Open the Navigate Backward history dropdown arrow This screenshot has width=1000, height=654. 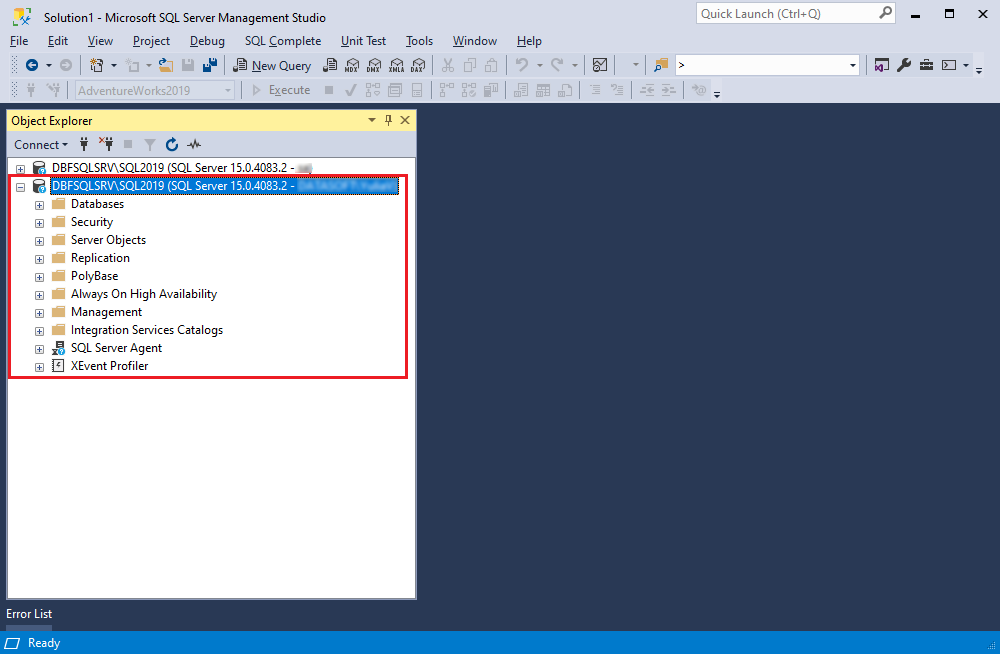48,65
